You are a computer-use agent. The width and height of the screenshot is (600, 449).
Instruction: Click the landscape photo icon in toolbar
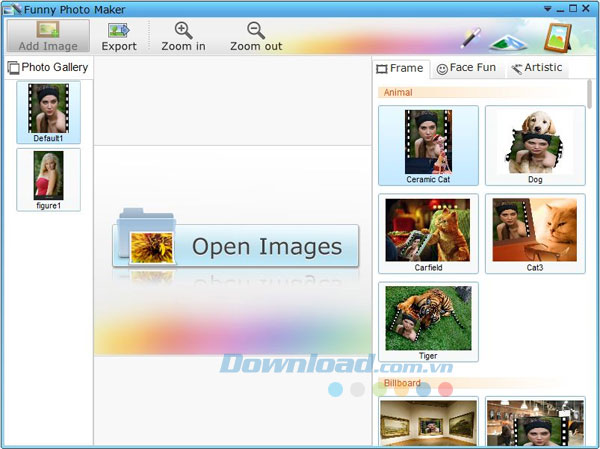pos(508,42)
